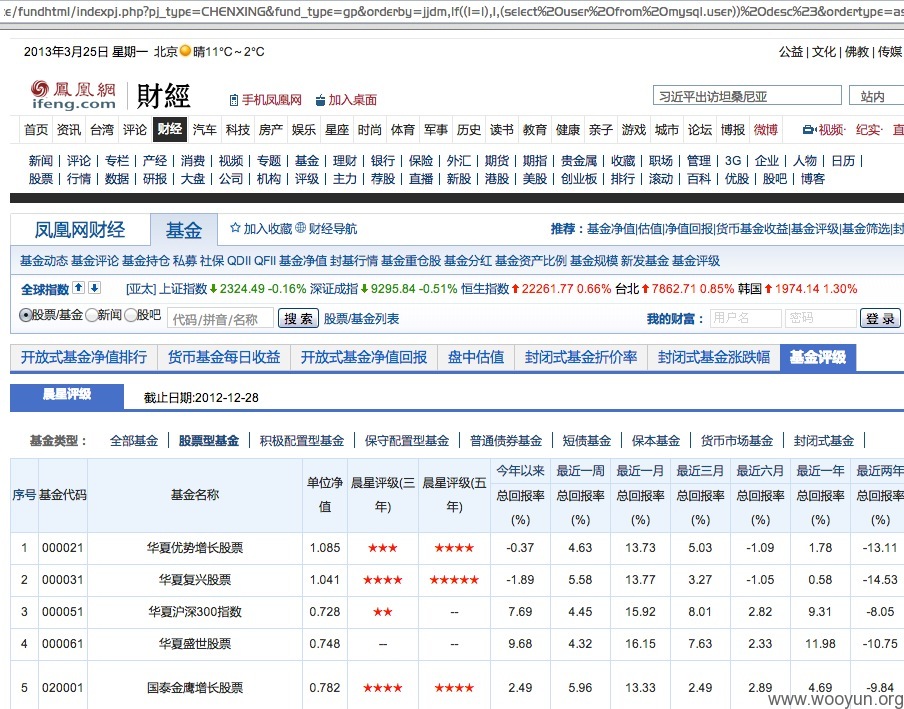Switch to 凤凰网财经 tab

click(x=80, y=230)
